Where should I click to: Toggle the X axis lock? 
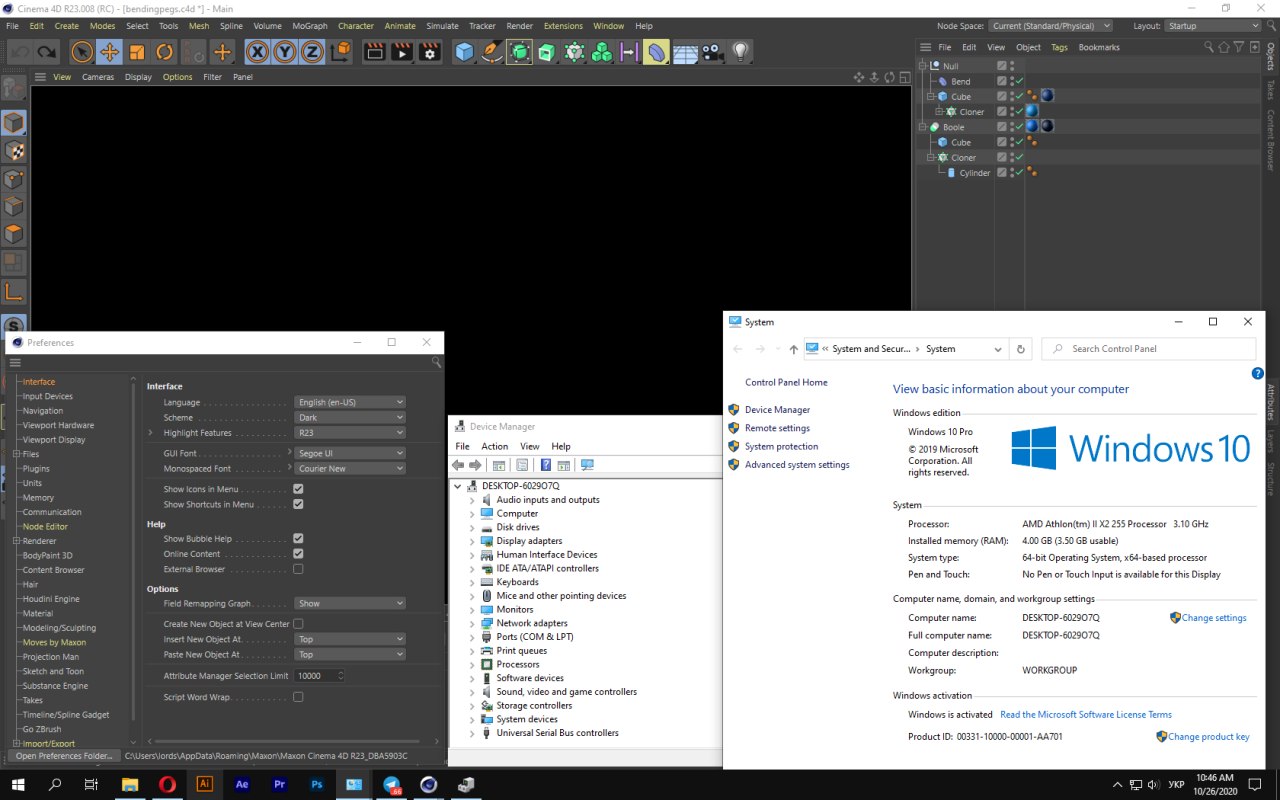[x=258, y=52]
